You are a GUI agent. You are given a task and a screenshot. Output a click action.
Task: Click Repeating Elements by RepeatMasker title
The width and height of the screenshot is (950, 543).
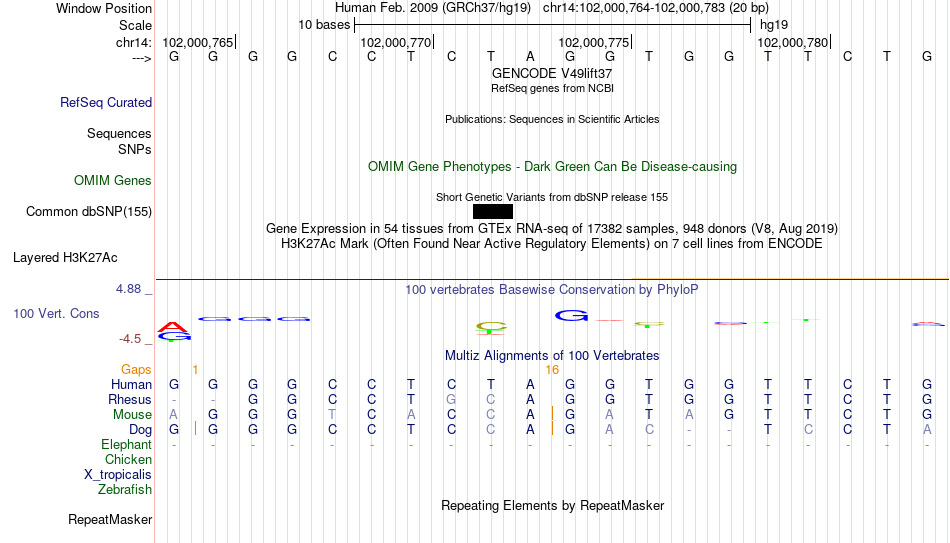[x=552, y=505]
